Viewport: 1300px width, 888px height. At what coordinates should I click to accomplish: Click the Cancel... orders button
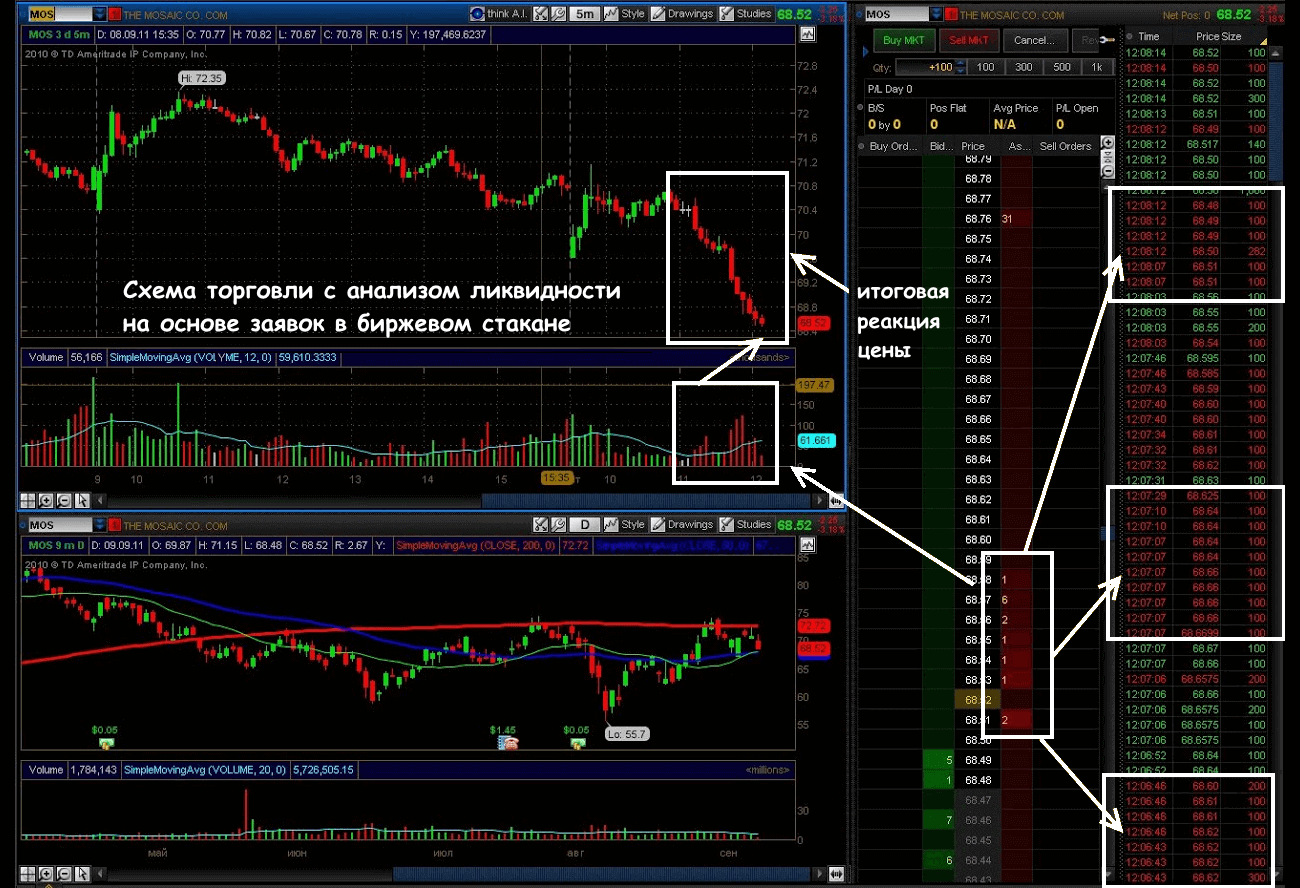[x=1033, y=41]
